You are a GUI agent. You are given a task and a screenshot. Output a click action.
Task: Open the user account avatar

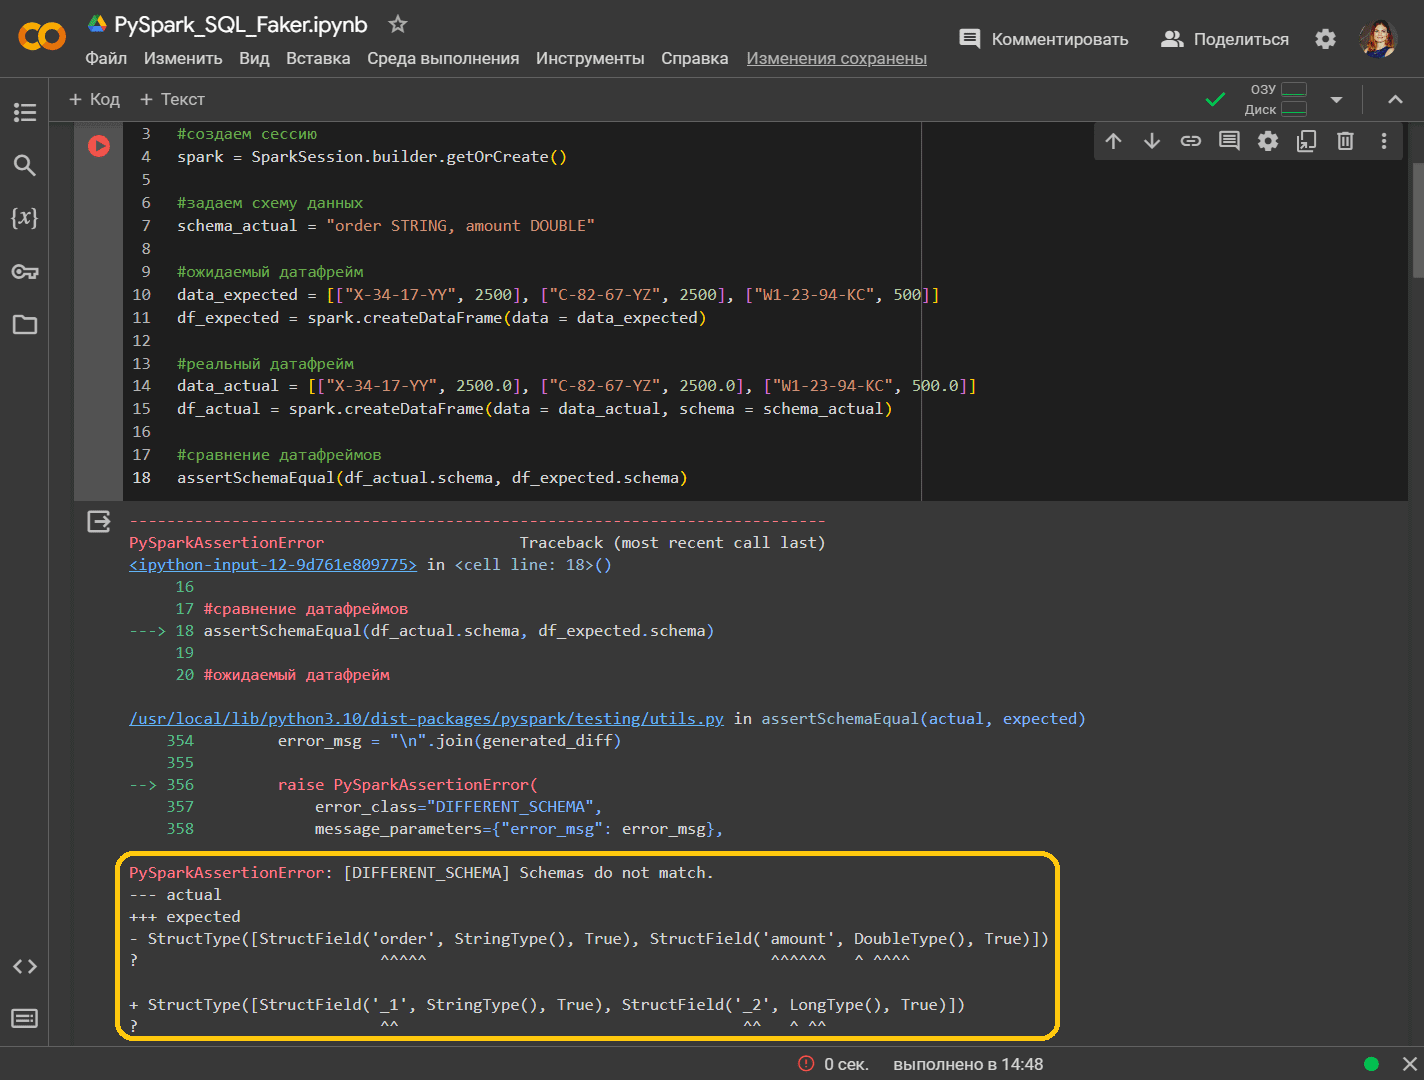point(1378,39)
